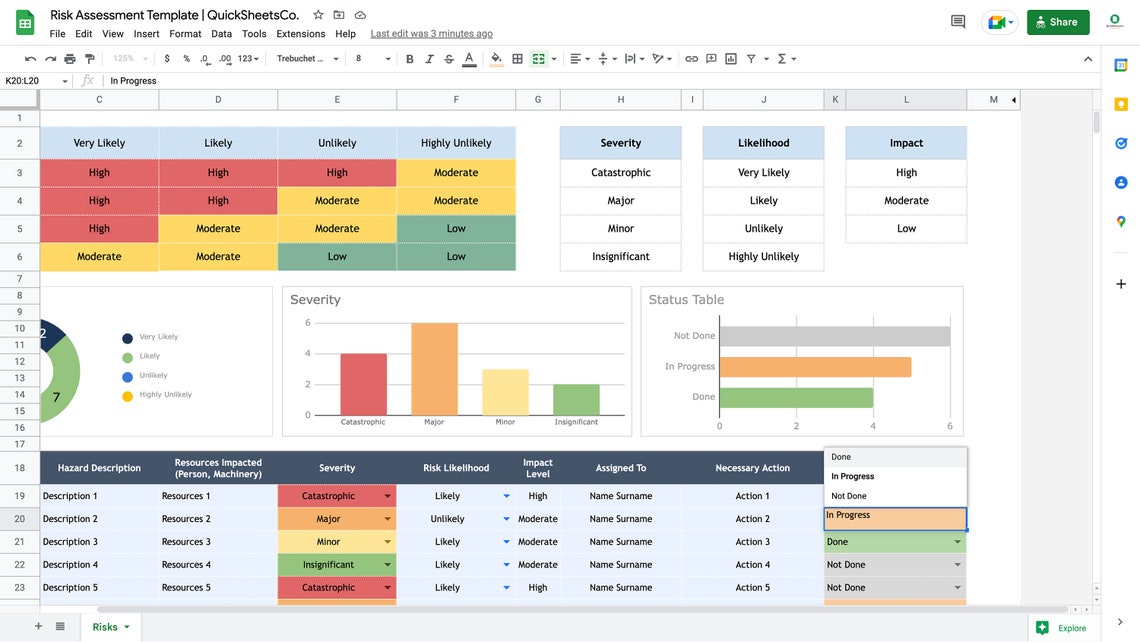Image resolution: width=1140 pixels, height=642 pixels.
Task: Toggle strikethrough formatting
Action: 449,59
